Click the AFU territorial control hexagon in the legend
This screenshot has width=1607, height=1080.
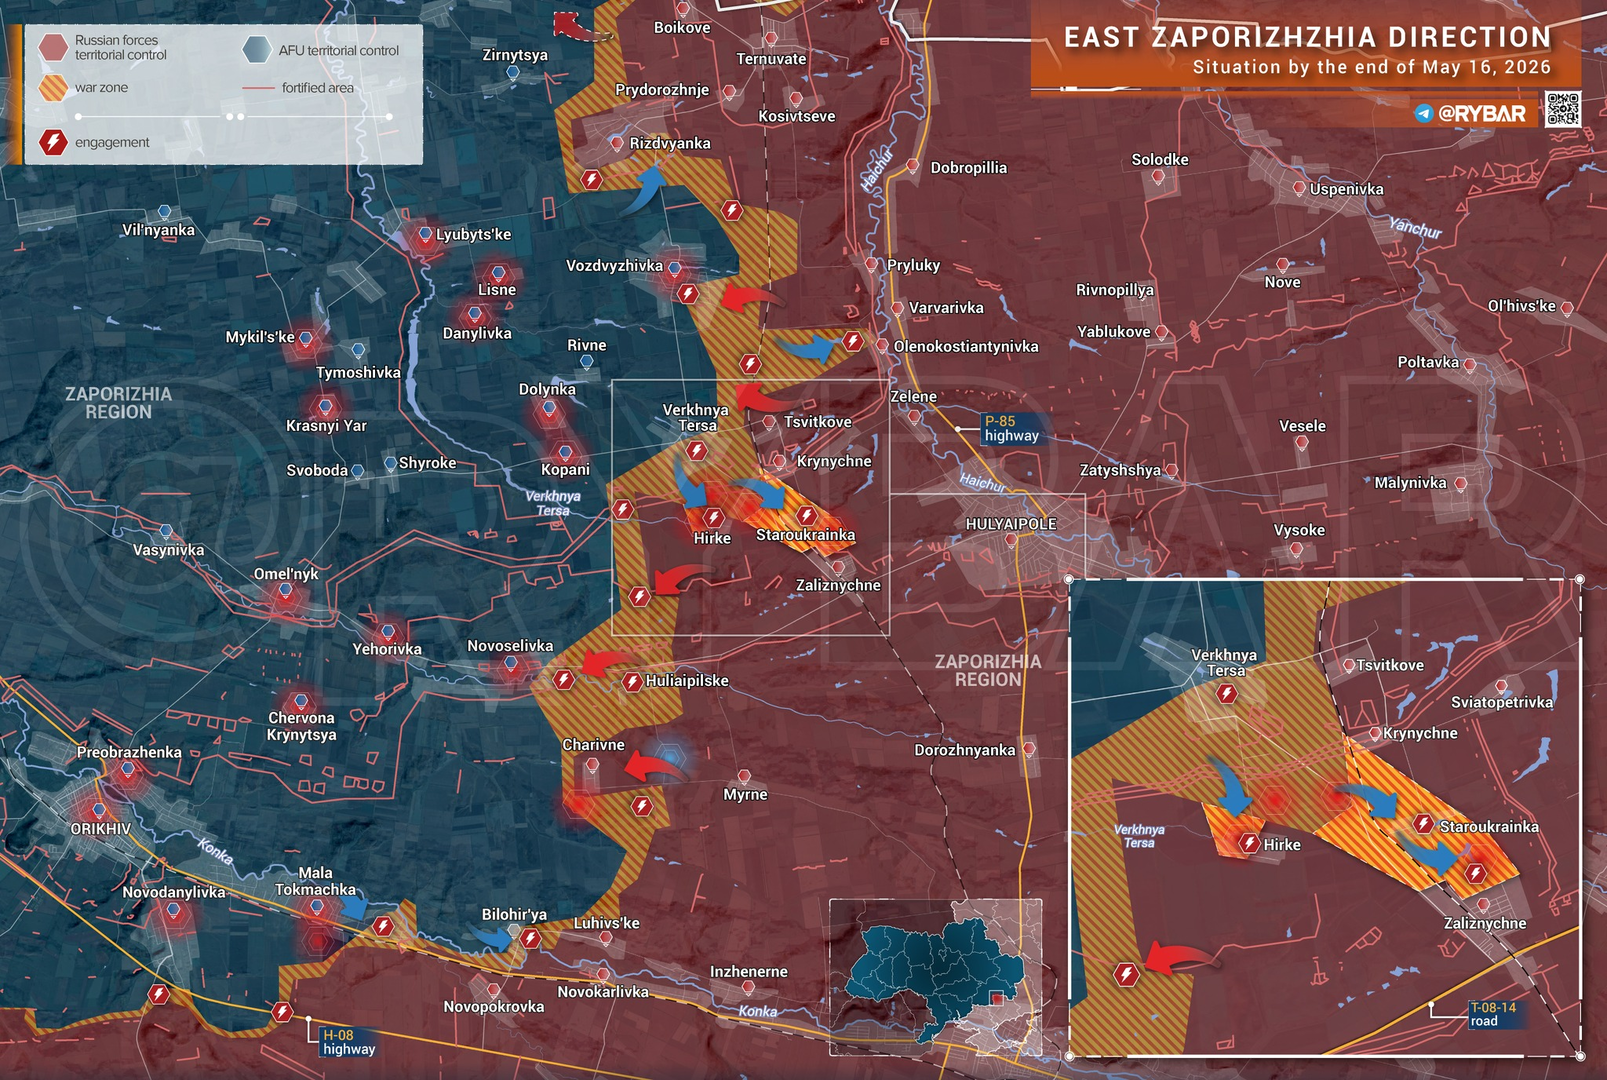(x=257, y=49)
